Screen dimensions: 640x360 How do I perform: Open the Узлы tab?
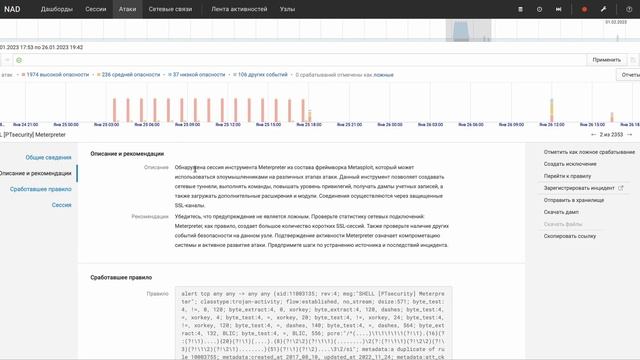pyautogui.click(x=287, y=9)
